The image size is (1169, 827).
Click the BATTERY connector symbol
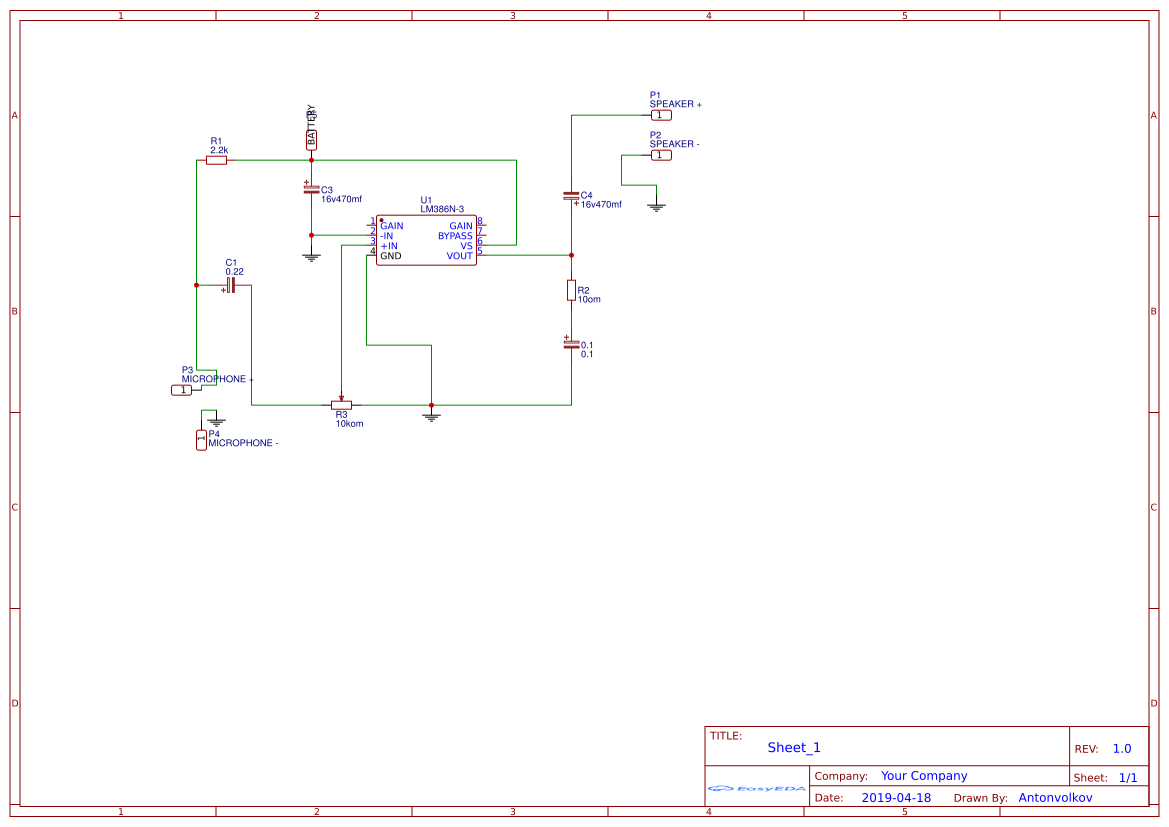click(311, 139)
